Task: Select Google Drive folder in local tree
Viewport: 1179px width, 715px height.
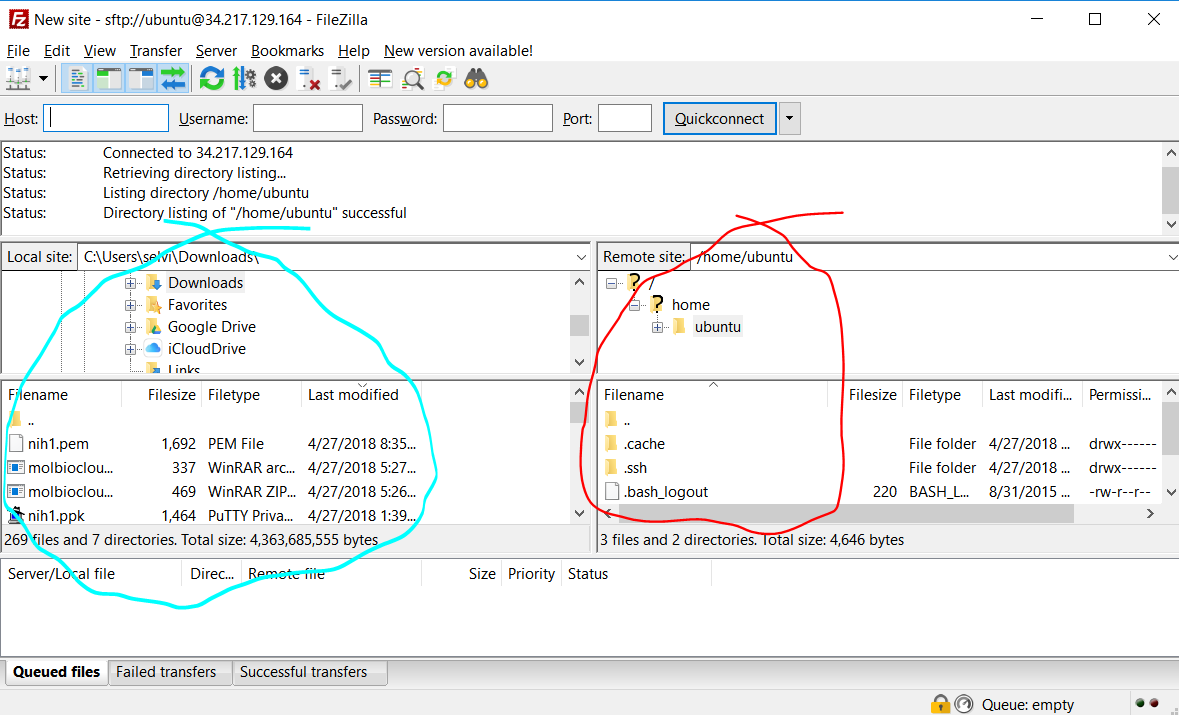Action: point(211,326)
